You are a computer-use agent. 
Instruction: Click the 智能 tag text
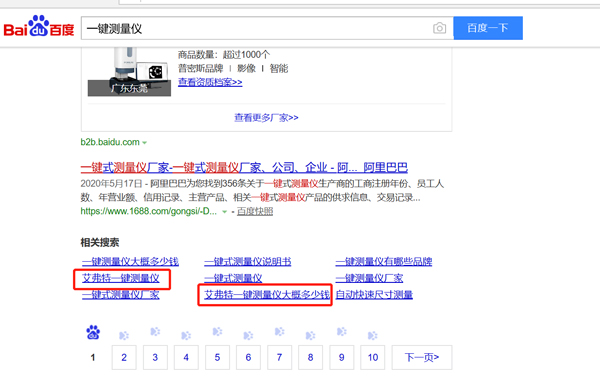279,68
